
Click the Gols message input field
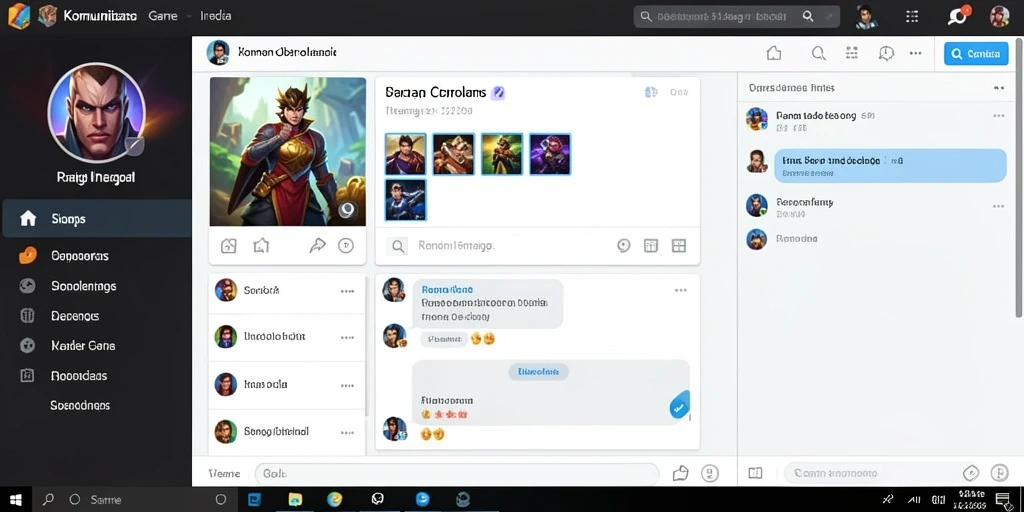coord(456,473)
